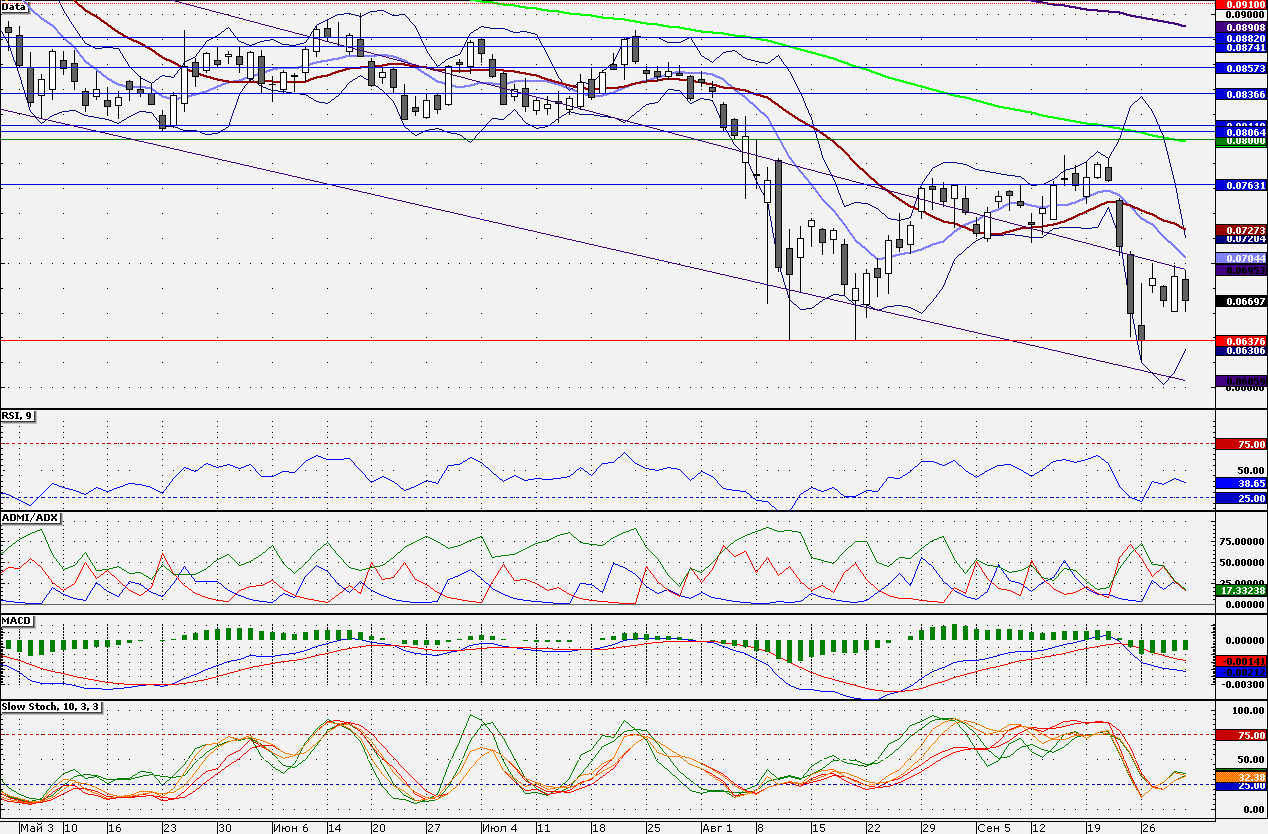Select the 0.08820 price level label
Image resolution: width=1268 pixels, height=834 pixels.
1241,38
